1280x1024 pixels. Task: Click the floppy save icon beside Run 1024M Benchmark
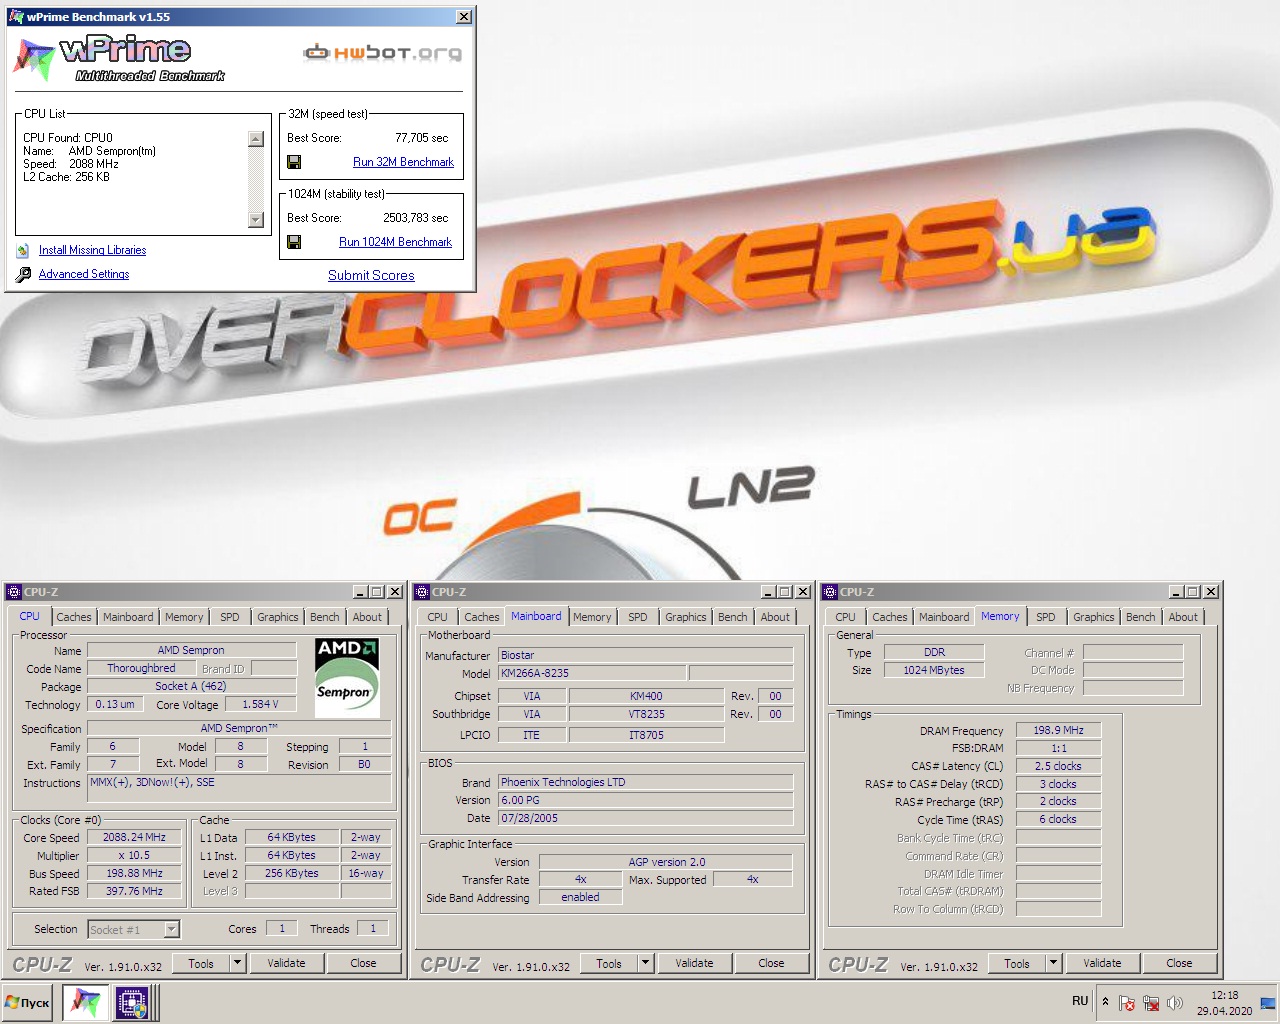point(294,242)
